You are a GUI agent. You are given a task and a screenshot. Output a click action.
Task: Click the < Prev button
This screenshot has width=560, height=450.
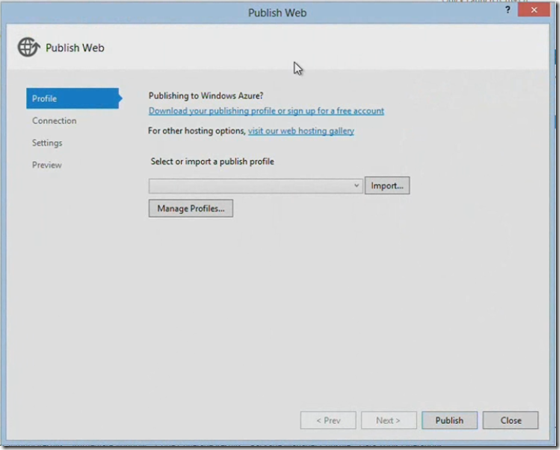point(328,420)
